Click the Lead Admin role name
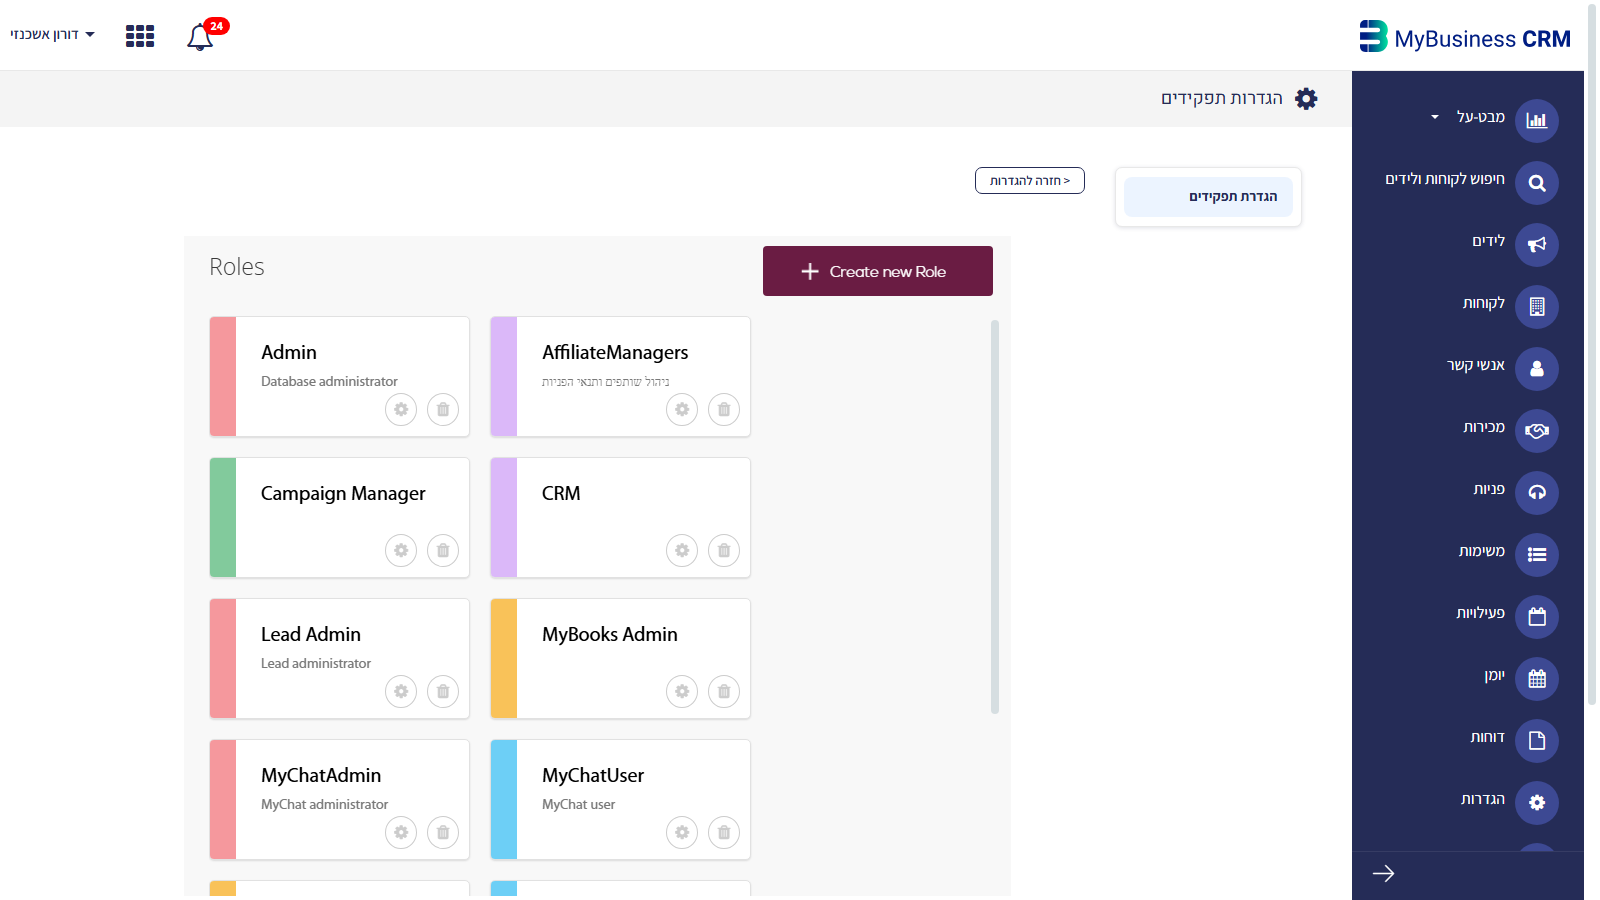 (x=311, y=634)
